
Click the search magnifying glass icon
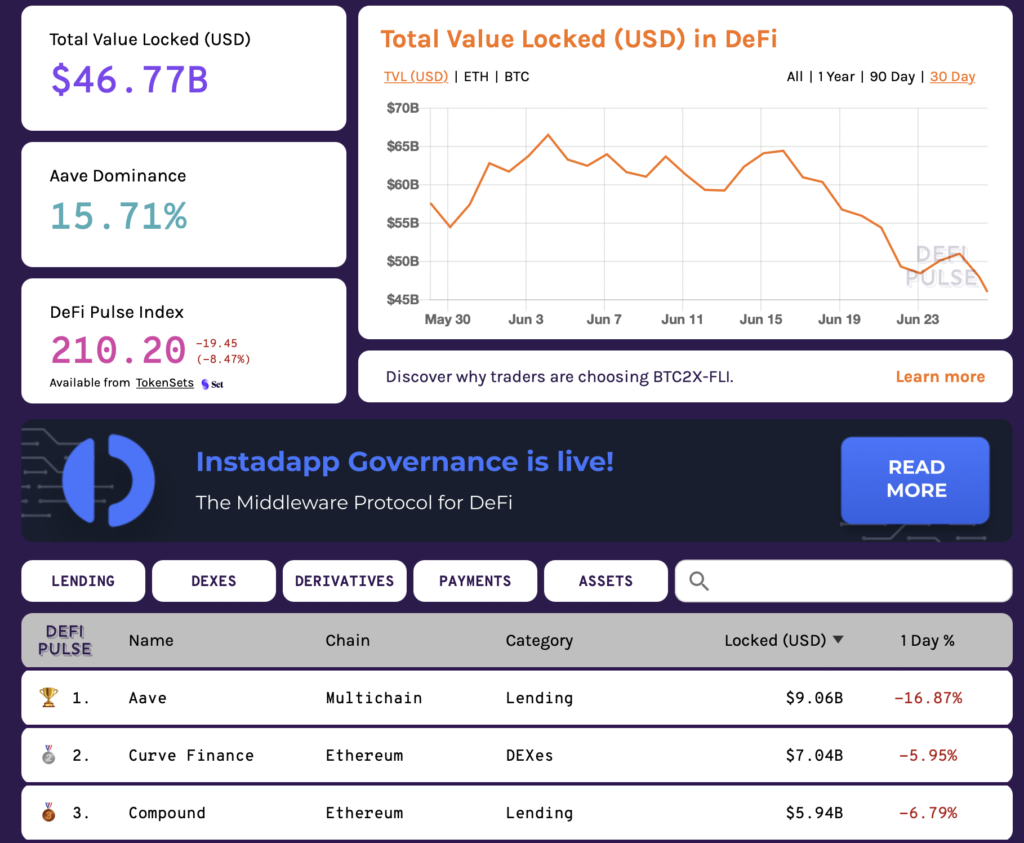(699, 581)
